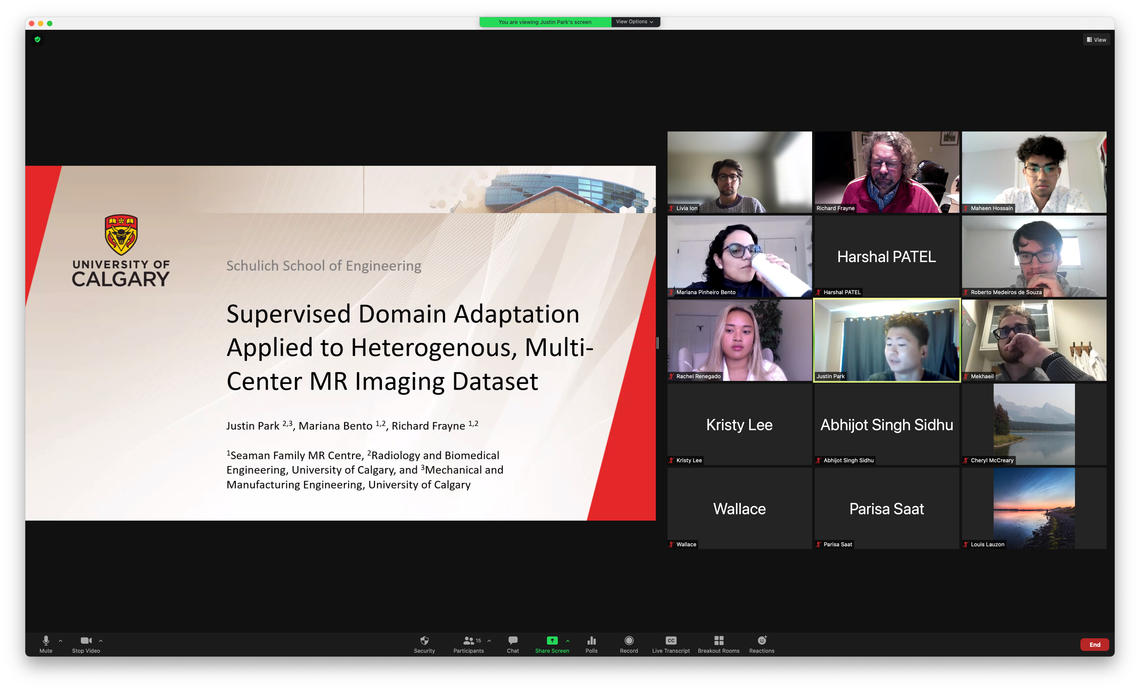Click the red End button
1140x690 pixels.
[1094, 645]
